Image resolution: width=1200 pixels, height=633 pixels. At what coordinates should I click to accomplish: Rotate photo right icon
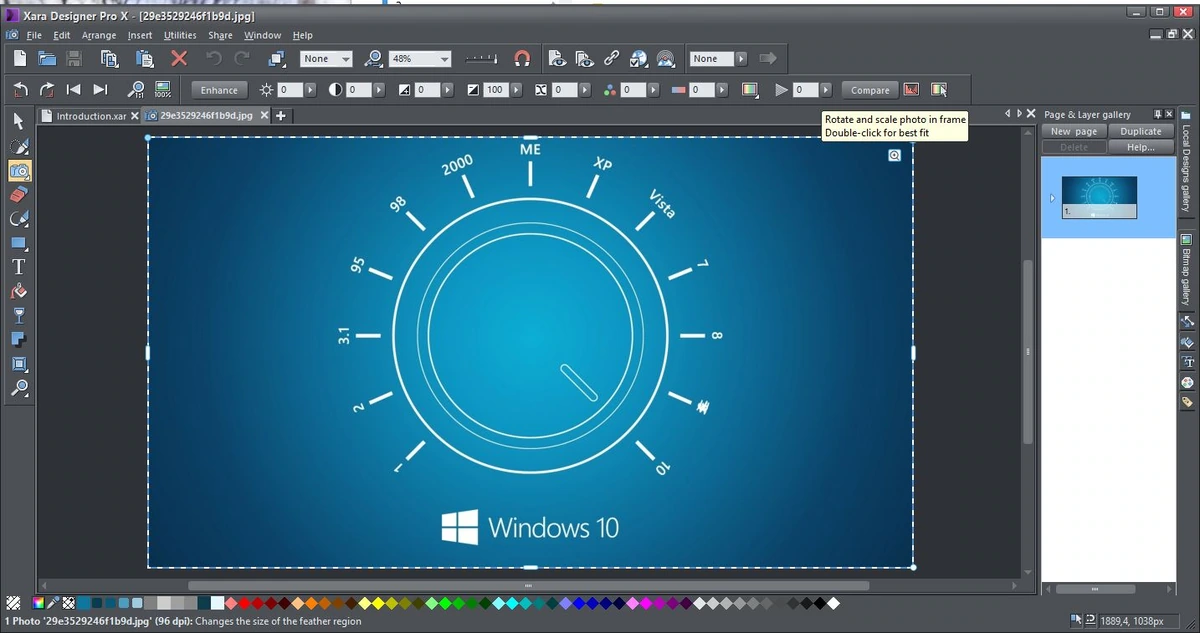[x=46, y=89]
